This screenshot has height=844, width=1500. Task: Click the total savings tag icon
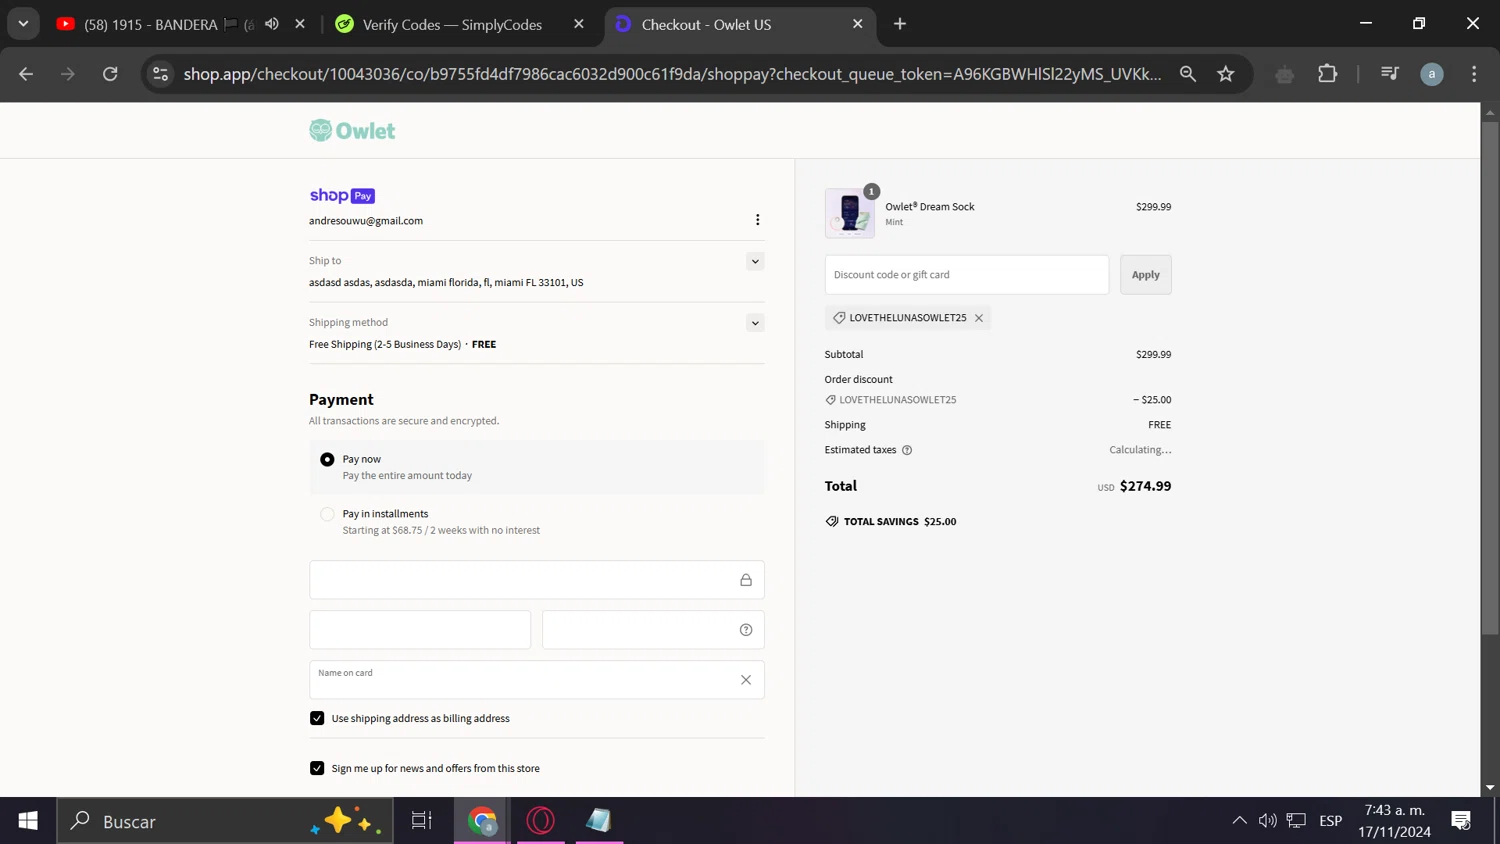[x=832, y=521]
